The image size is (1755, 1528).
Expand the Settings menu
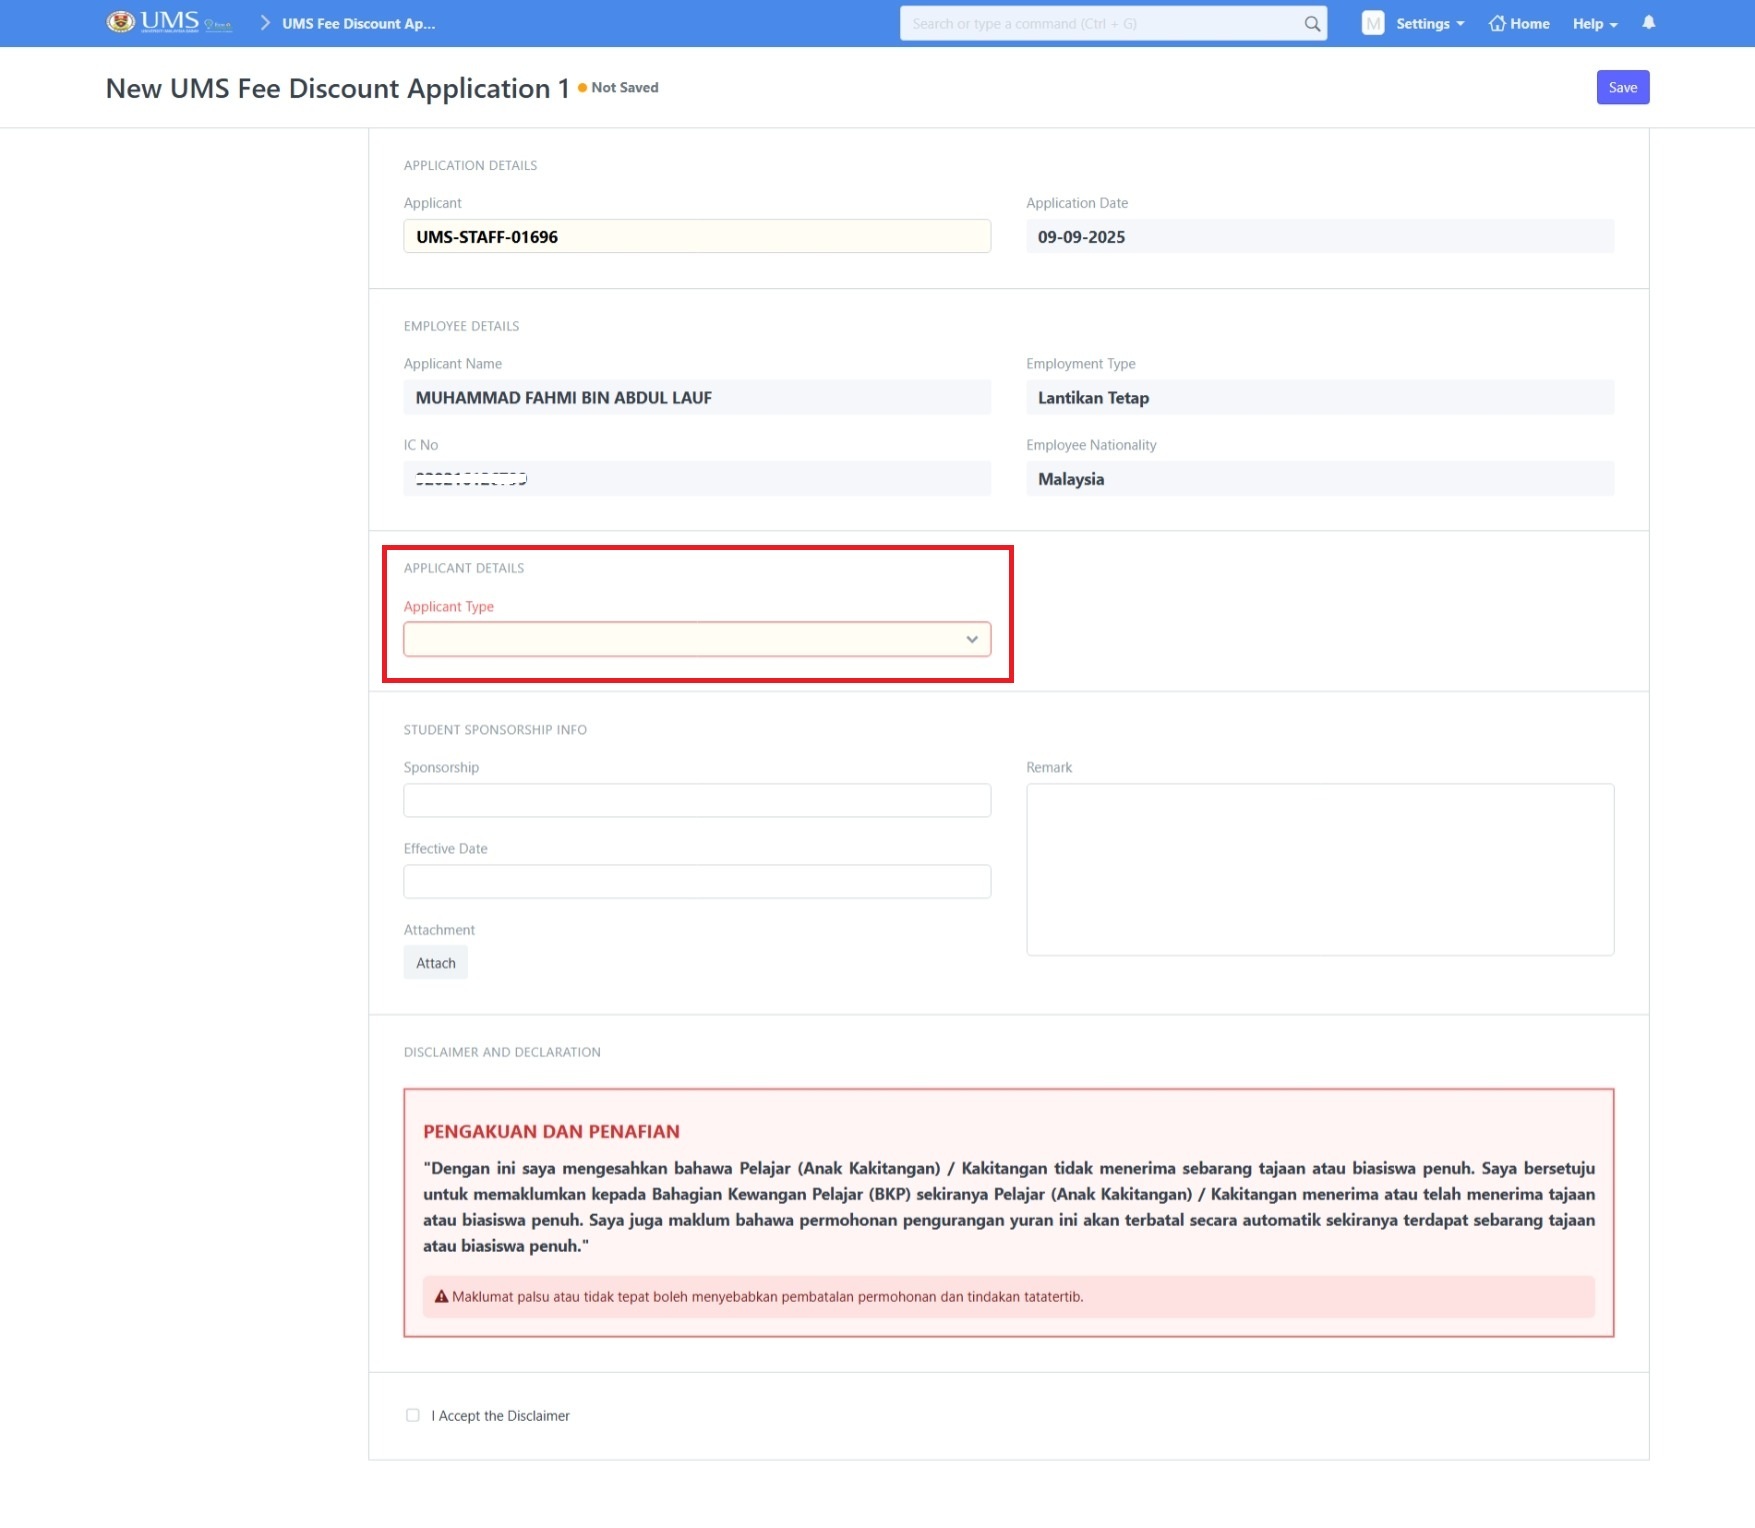pyautogui.click(x=1429, y=24)
